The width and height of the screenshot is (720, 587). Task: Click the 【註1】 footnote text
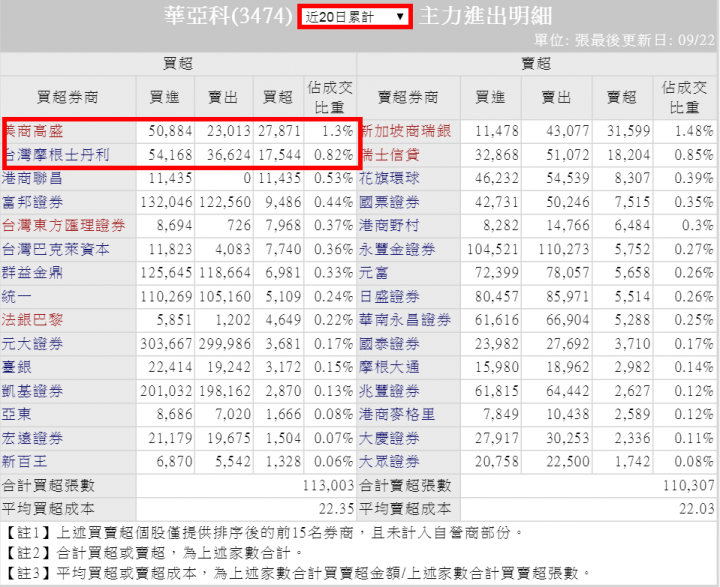click(264, 533)
